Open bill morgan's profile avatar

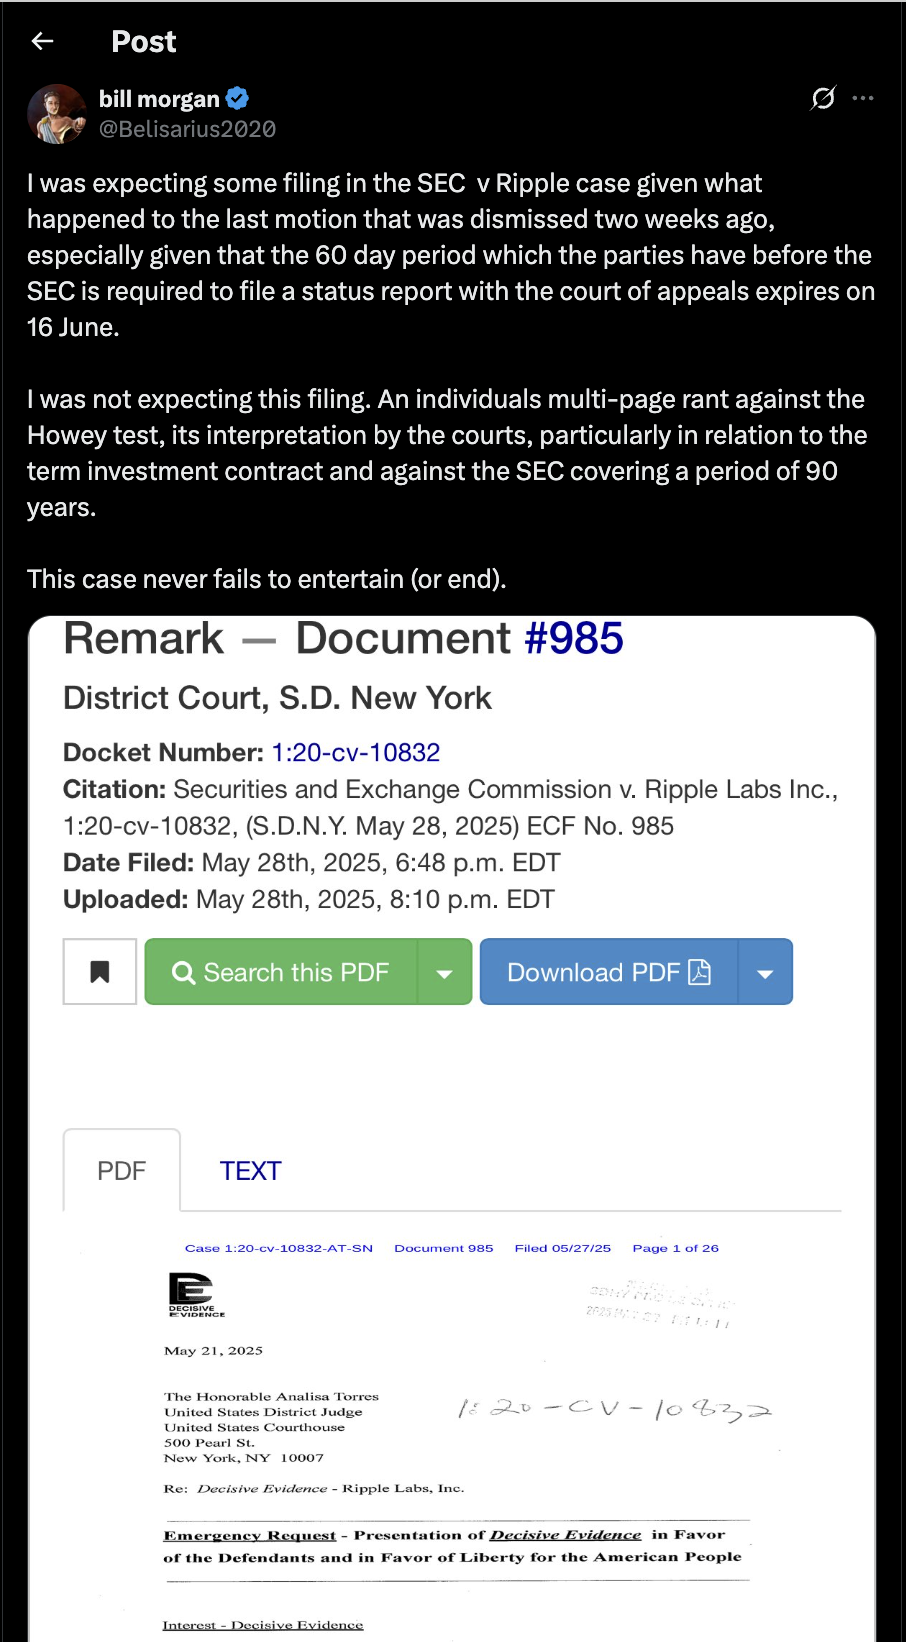point(57,113)
